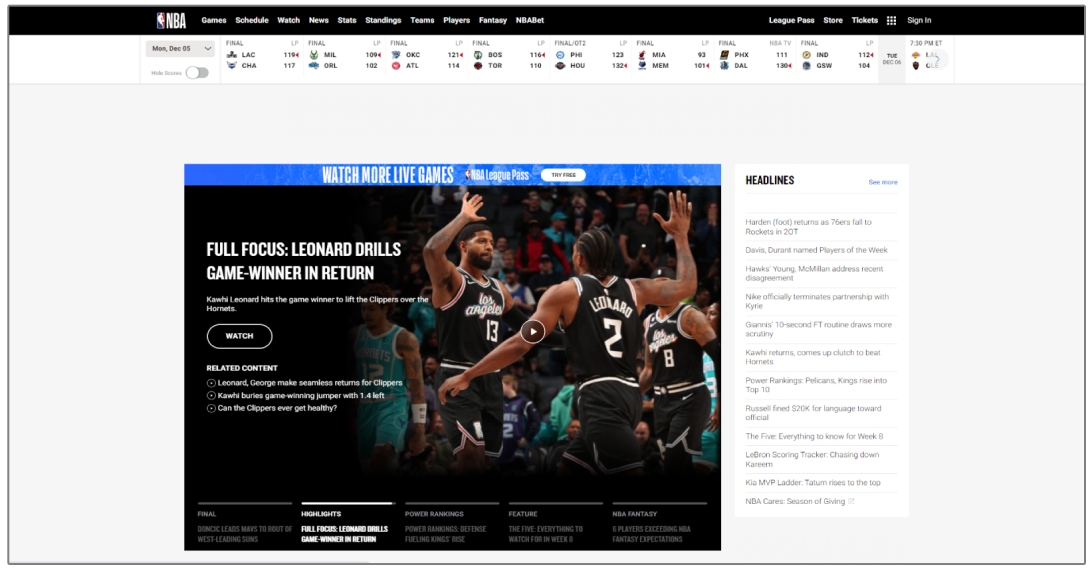Click play icon beside 'Kawhi buries game-winning jumper'
The width and height of the screenshot is (1090, 569).
pos(211,395)
